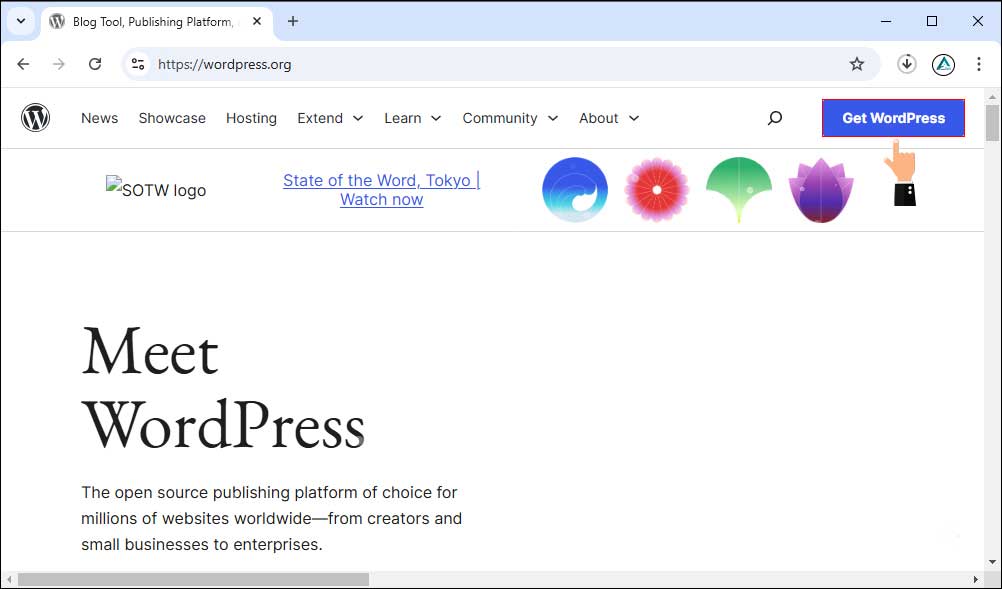This screenshot has width=1002, height=589.
Task: Click the WordPress logo in site header
Action: click(35, 118)
